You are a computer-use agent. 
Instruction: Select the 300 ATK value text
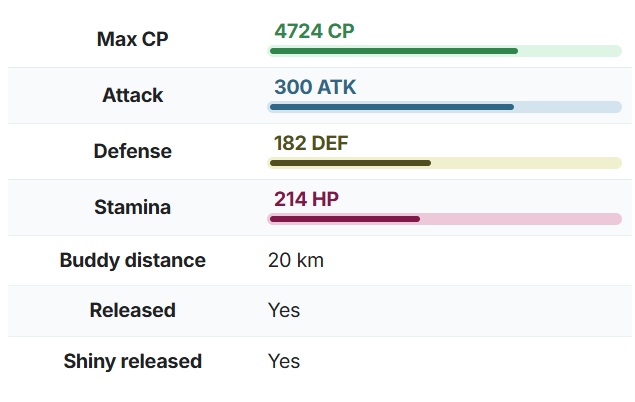(315, 87)
